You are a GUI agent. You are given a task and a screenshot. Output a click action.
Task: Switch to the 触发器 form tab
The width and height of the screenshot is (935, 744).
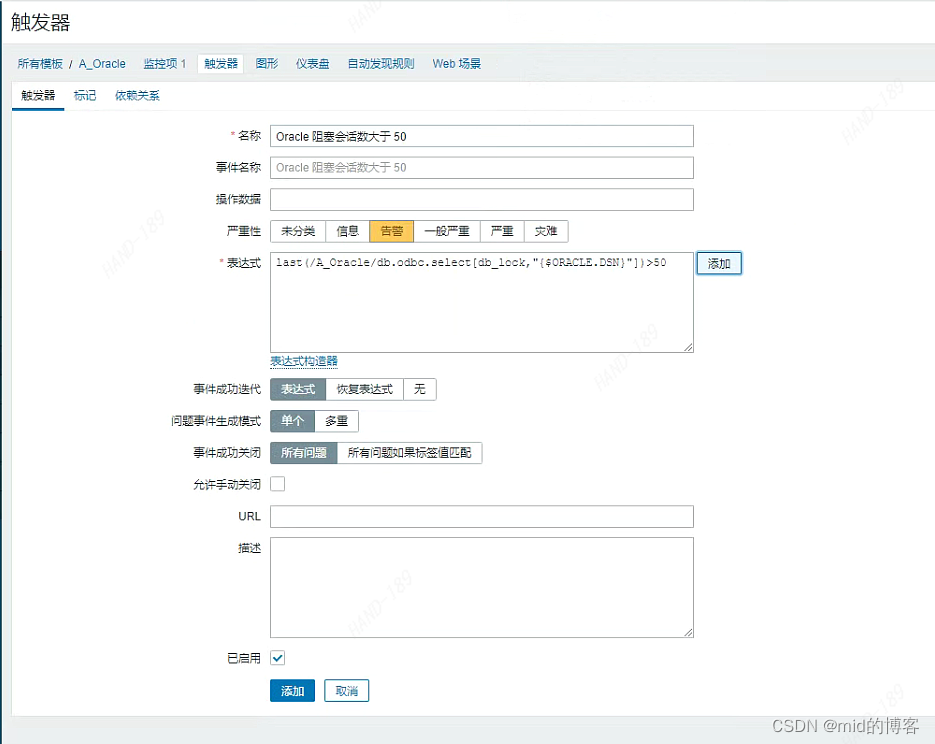point(38,95)
